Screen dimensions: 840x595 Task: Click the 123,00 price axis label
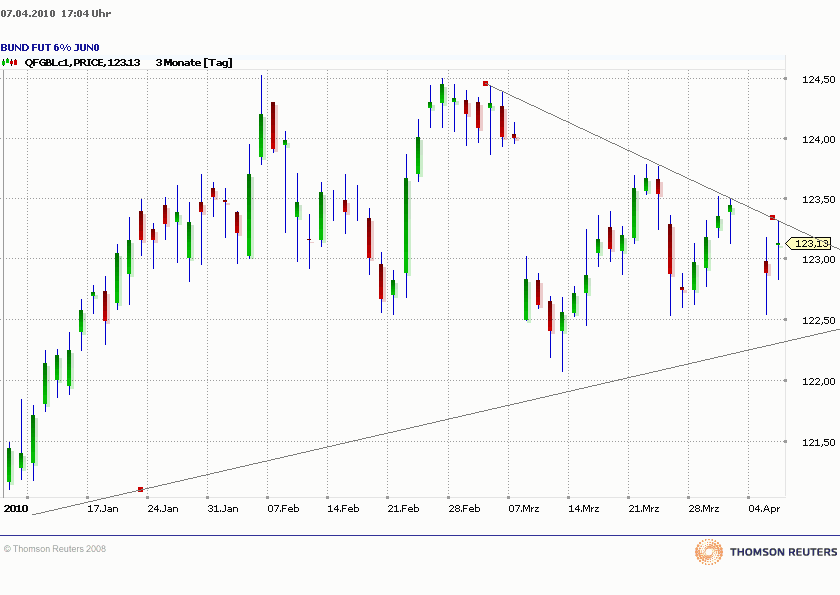[819, 259]
